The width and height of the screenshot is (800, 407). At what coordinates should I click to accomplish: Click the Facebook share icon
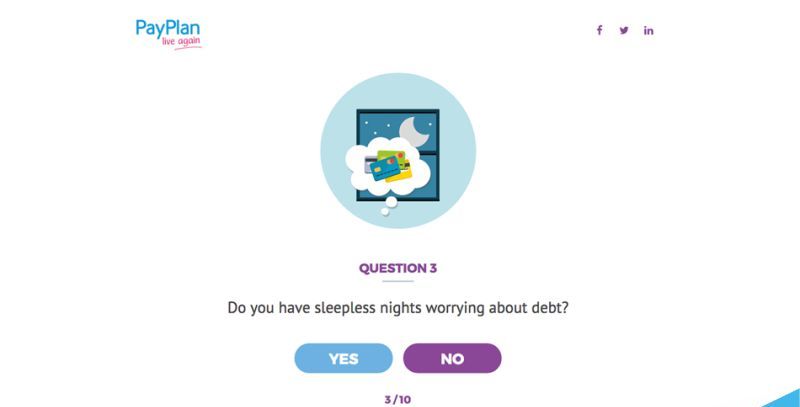[600, 30]
